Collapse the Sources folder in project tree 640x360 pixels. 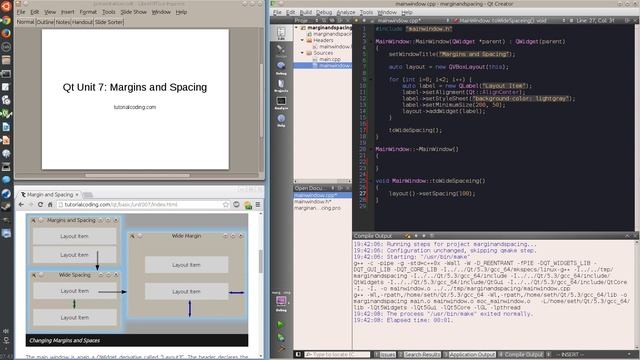pos(302,53)
